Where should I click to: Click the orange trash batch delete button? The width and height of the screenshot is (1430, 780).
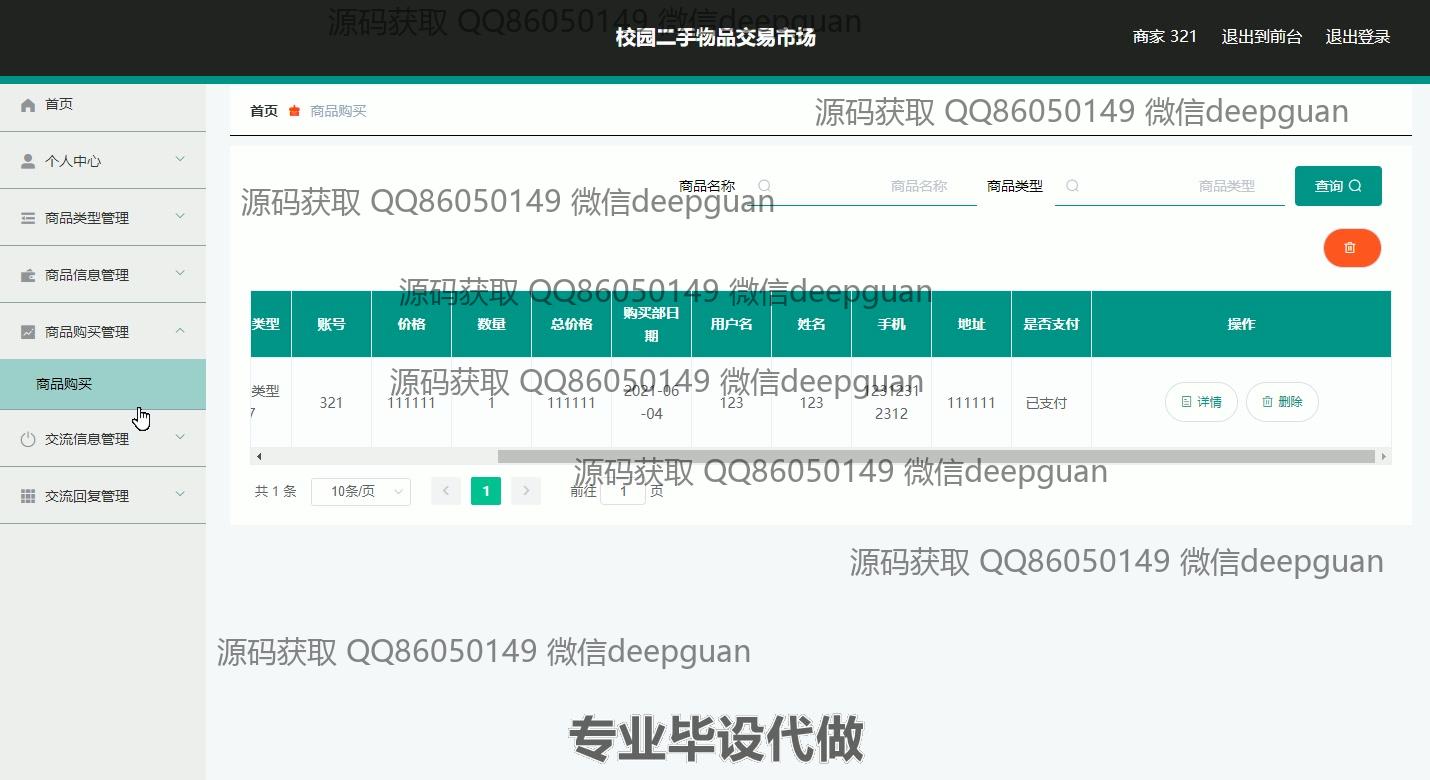point(1351,248)
